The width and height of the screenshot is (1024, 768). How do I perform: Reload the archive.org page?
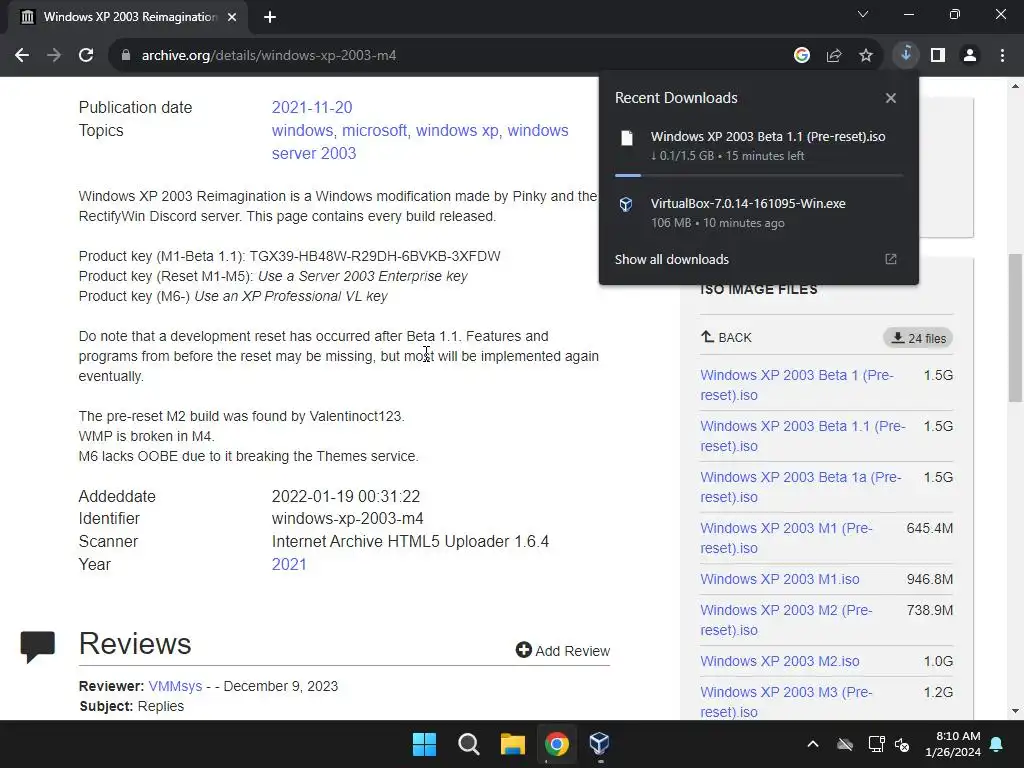(x=86, y=56)
